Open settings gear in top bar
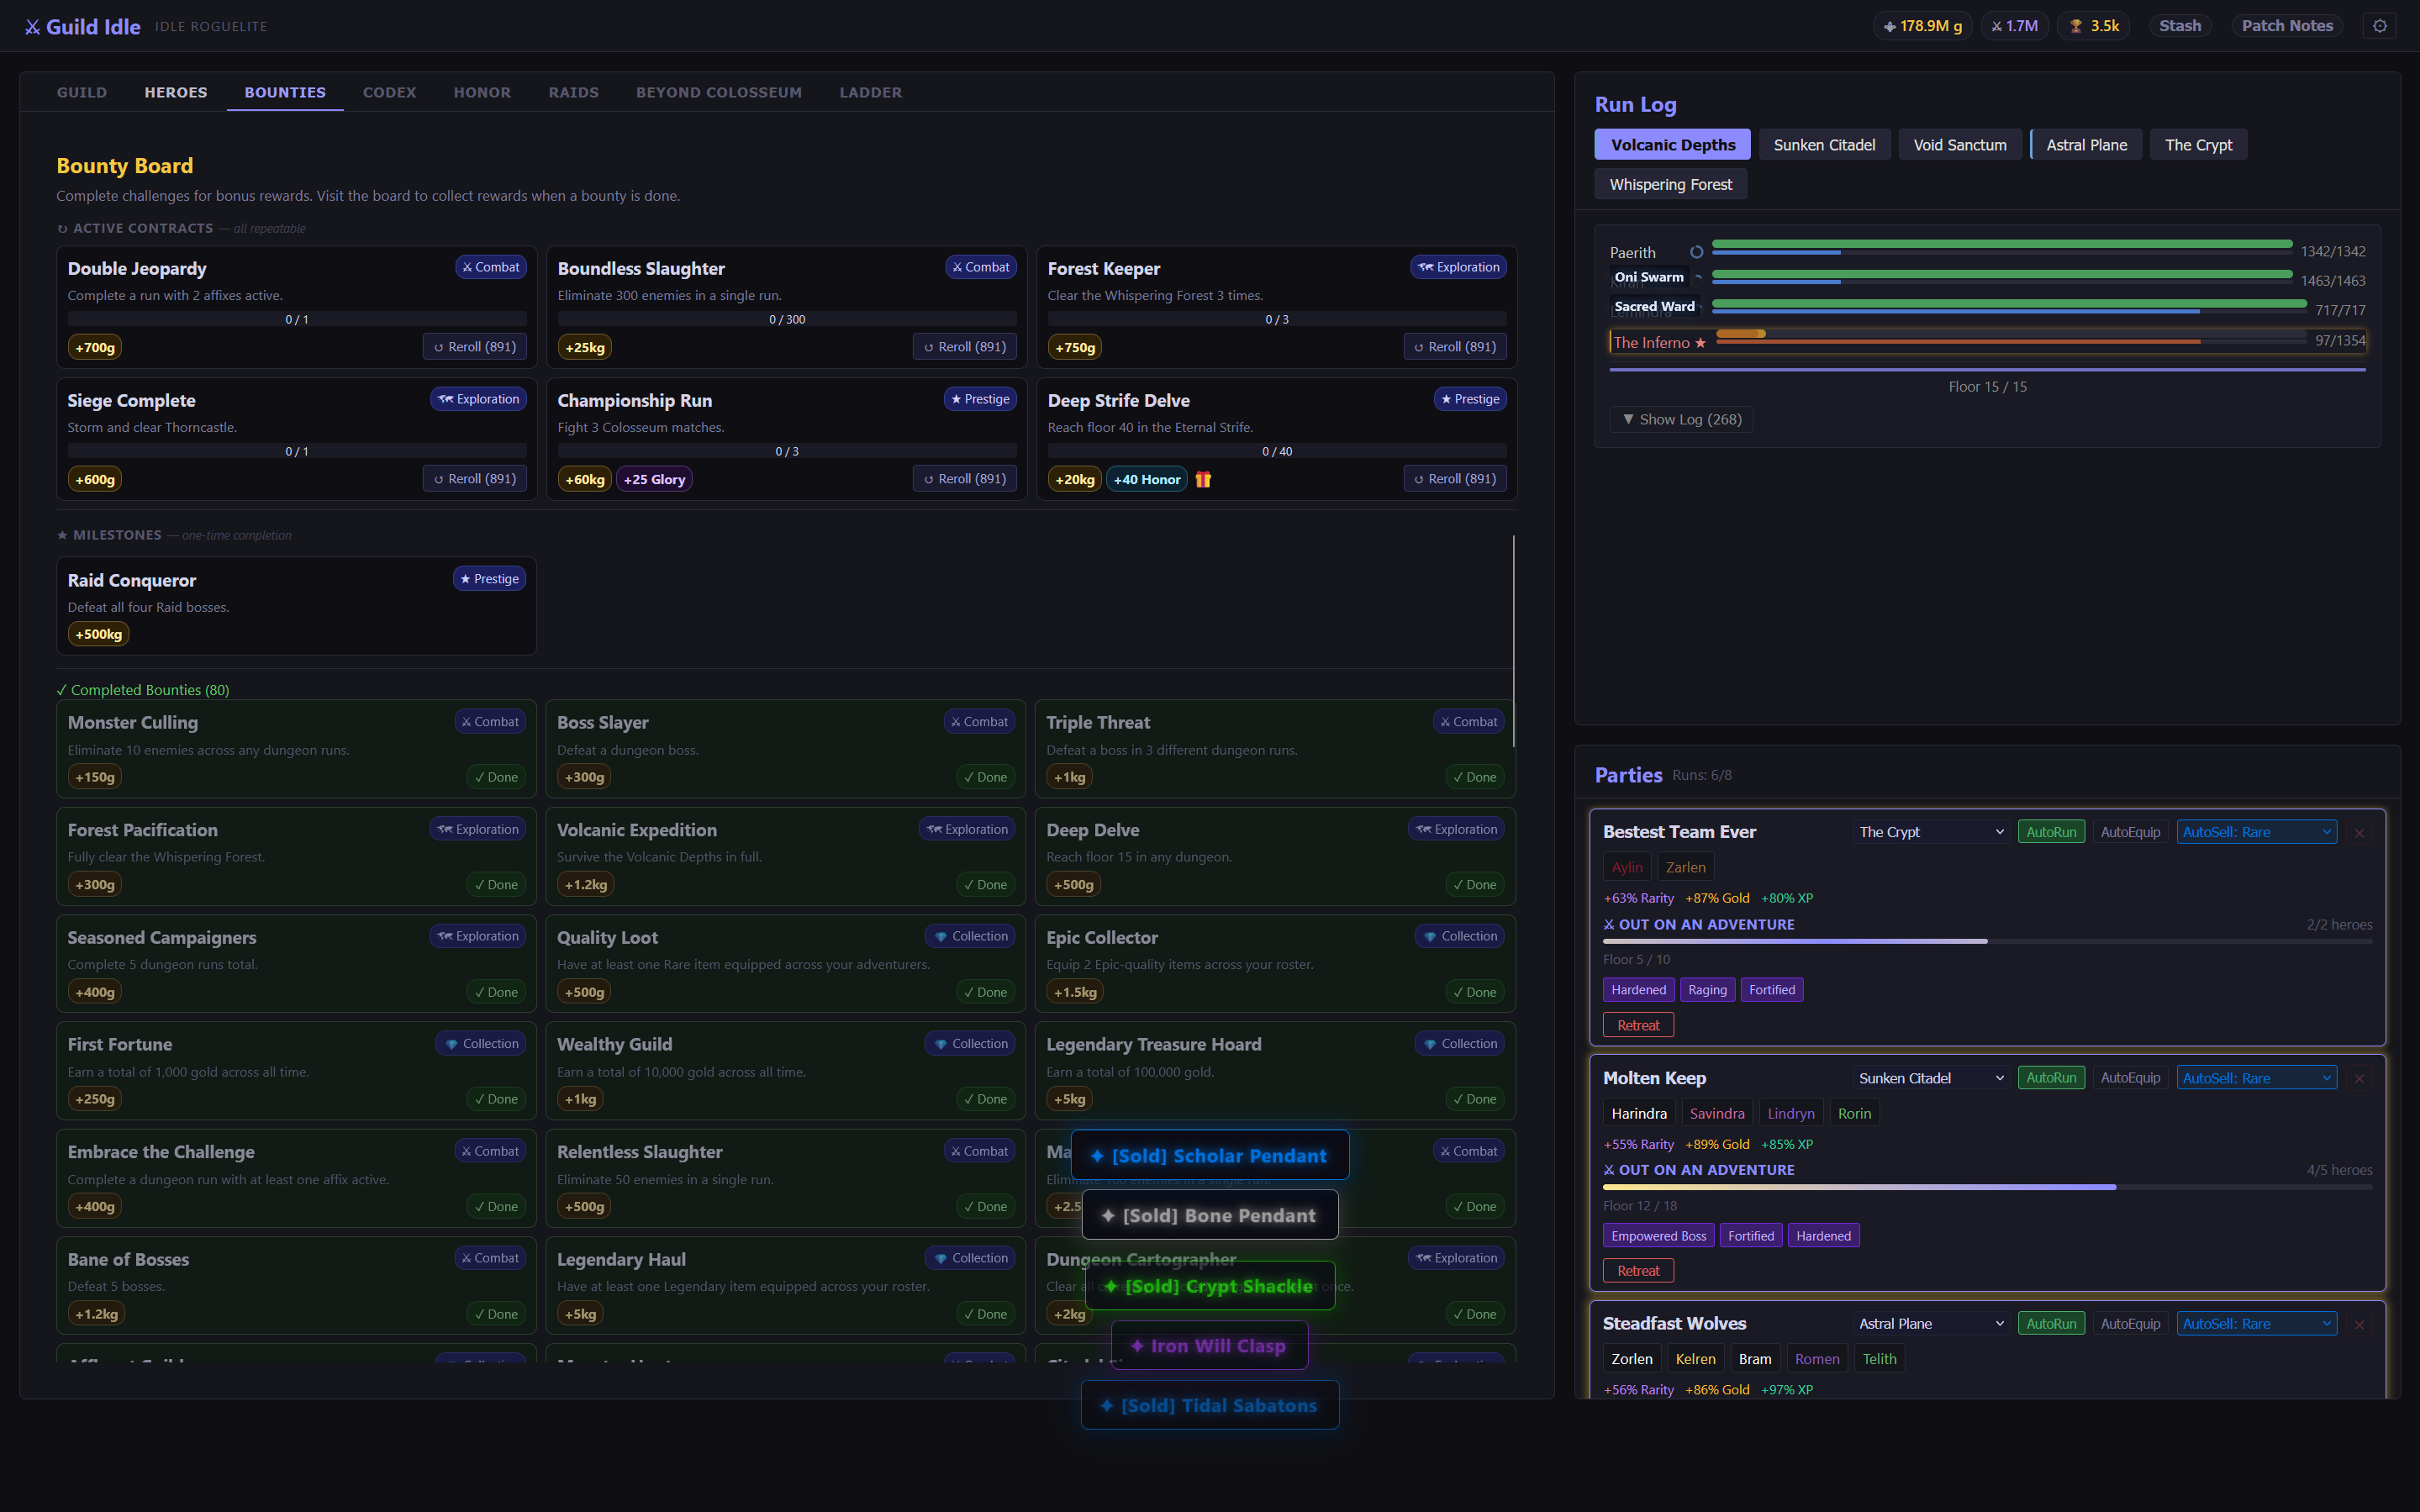Screen dimensions: 2420x1512 pos(2379,26)
